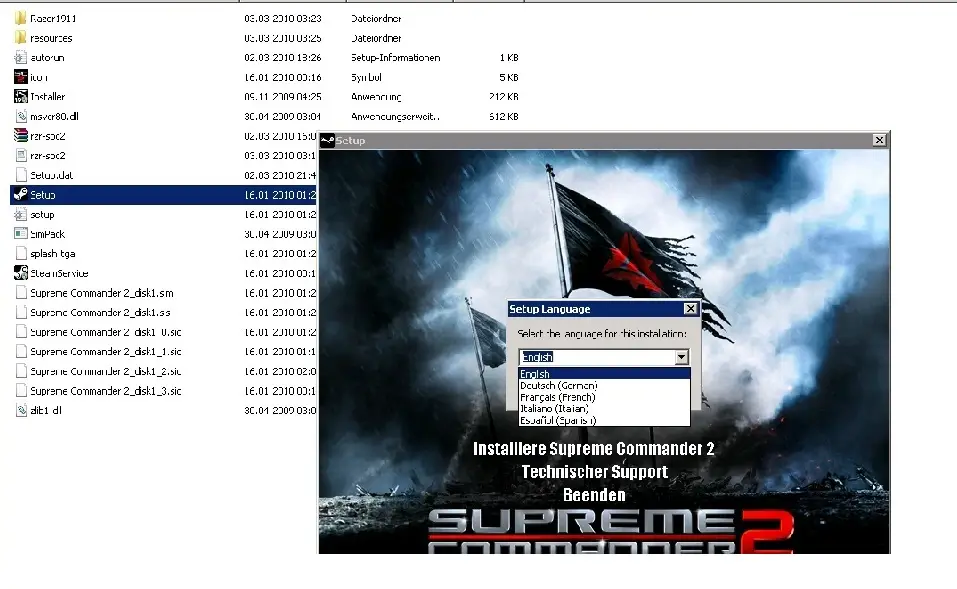Click the 5 KB size value
This screenshot has height=589, width=957.
pos(509,77)
